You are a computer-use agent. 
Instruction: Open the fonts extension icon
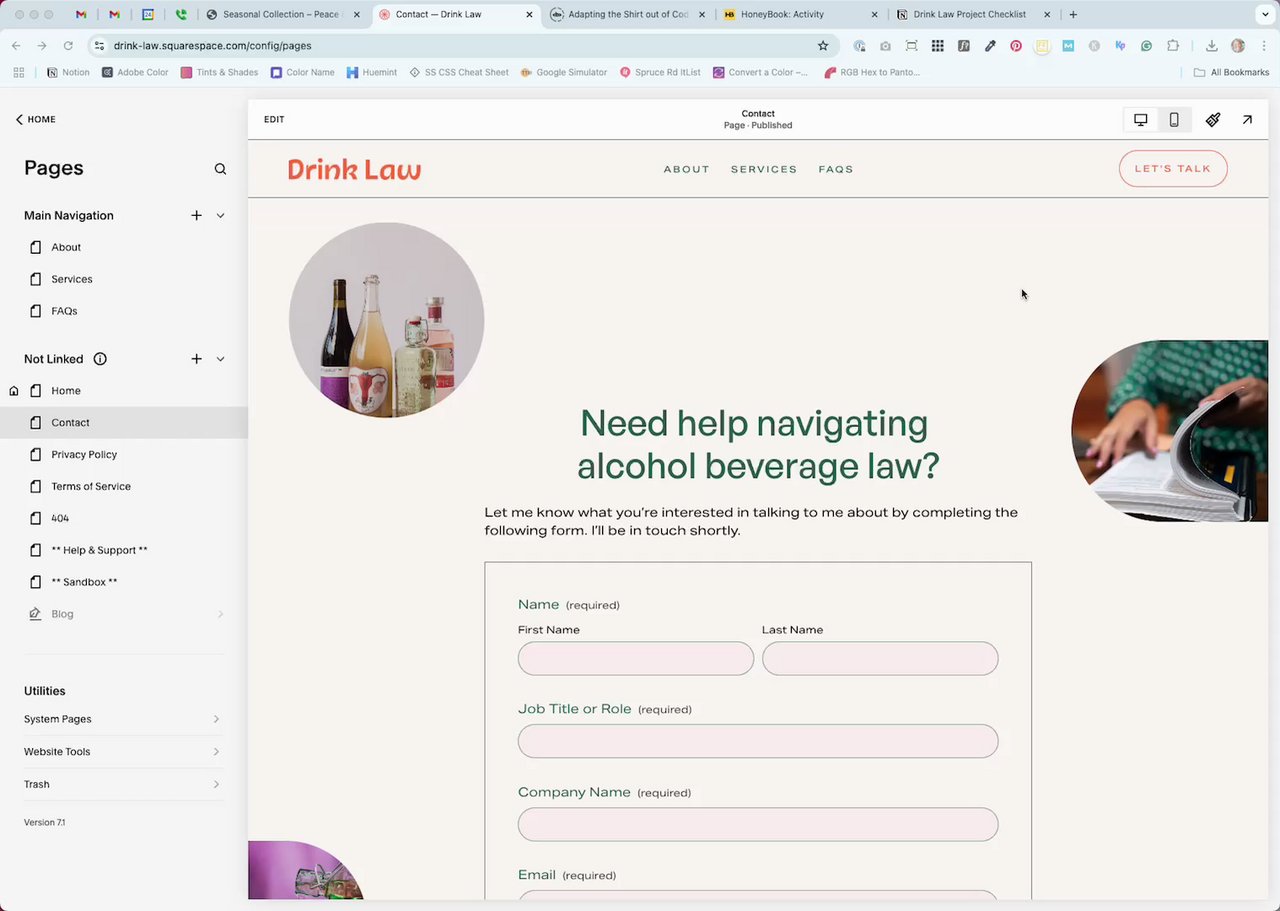pyautogui.click(x=964, y=46)
